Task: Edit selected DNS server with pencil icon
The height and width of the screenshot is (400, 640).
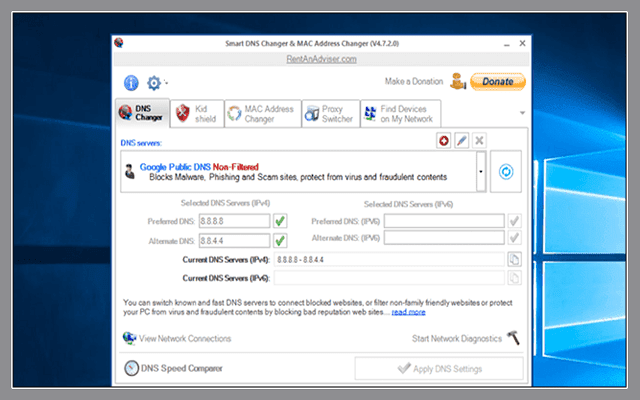Action: click(461, 141)
